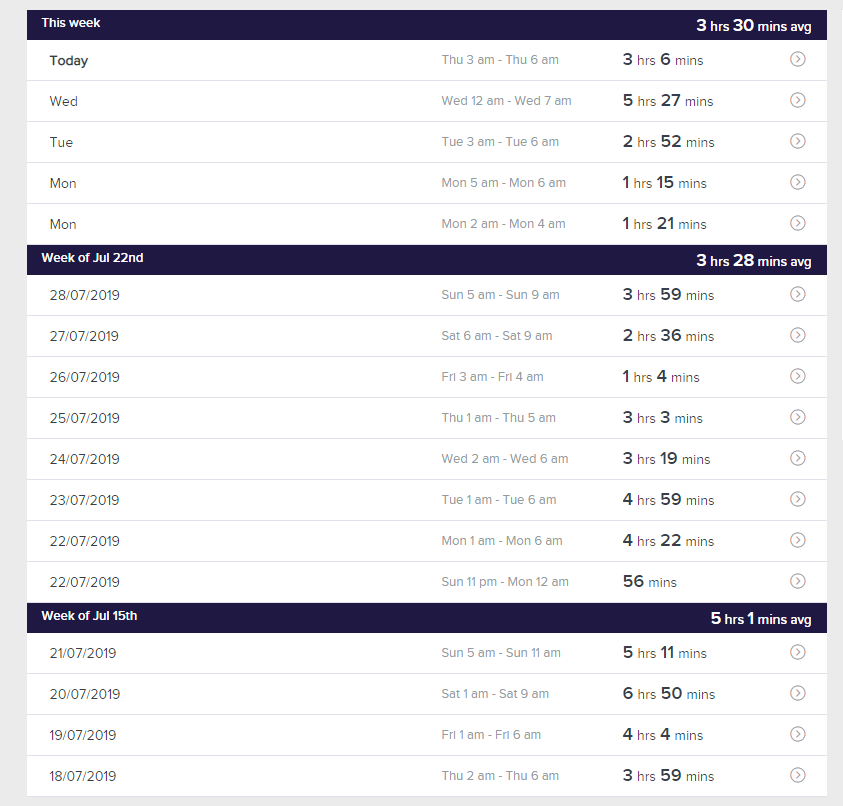This screenshot has height=806, width=843.
Task: Click 'Mon 1 am - Mon 6 am' time range
Action: 501,541
